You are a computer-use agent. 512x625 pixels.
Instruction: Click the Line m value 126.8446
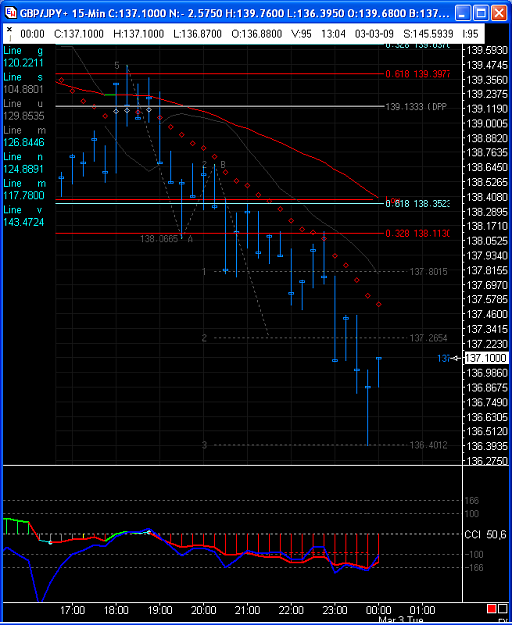click(24, 142)
